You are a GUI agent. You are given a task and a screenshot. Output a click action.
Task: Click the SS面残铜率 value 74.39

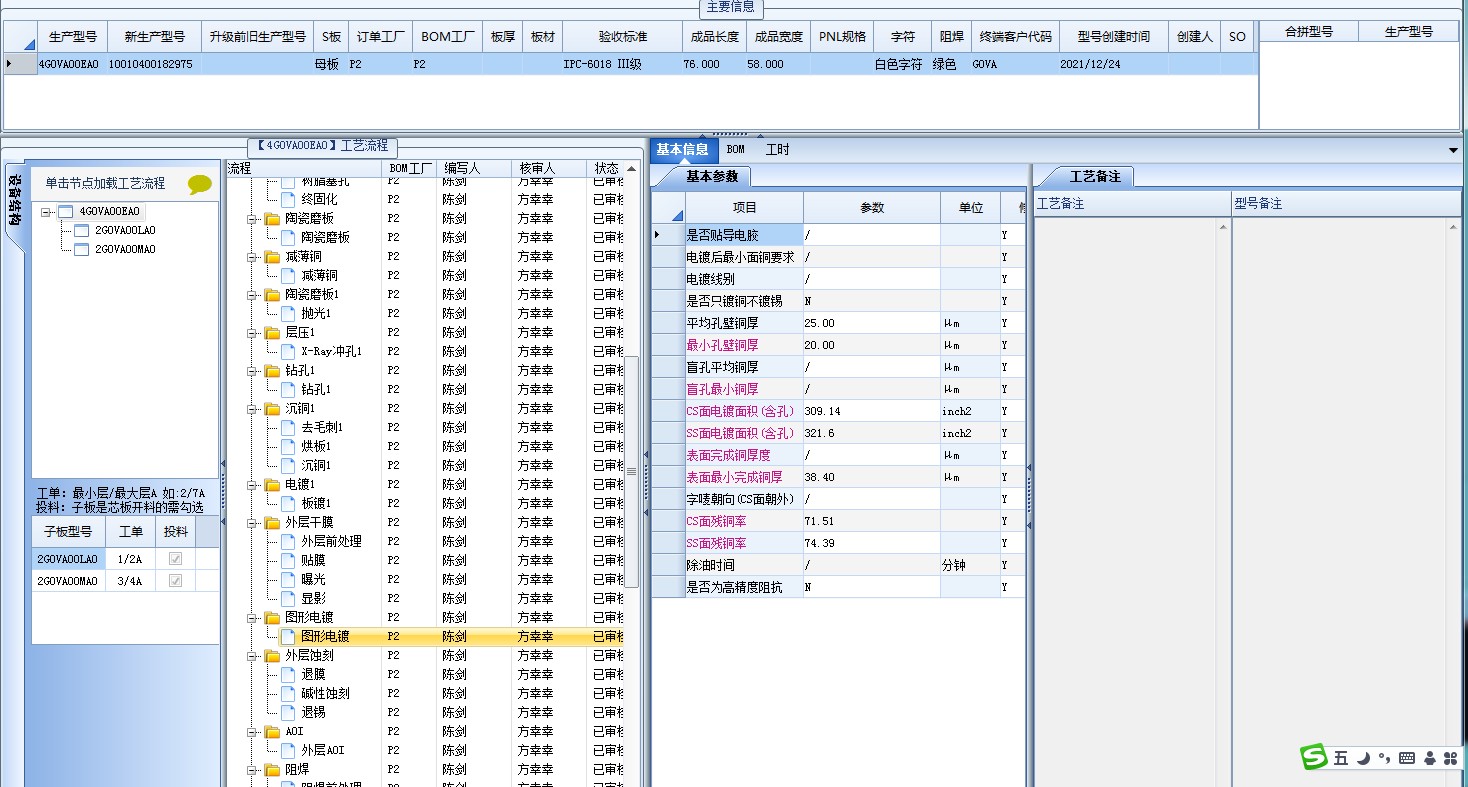(872, 543)
